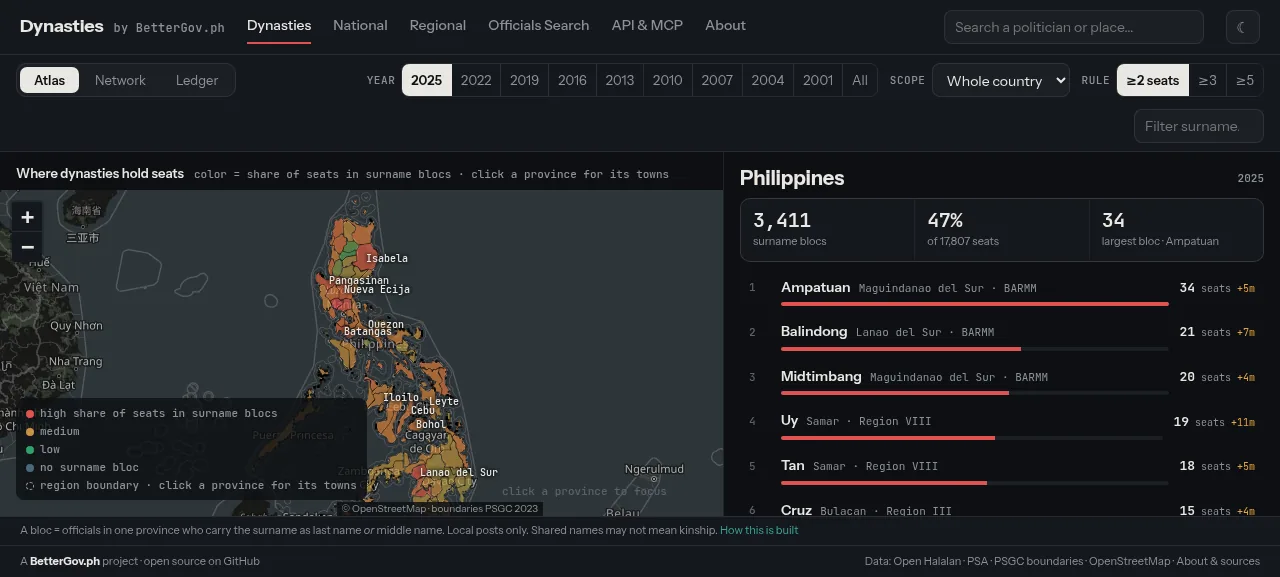Screen dimensions: 1280x577
Task: Open the OpenStreetMap attribution link on map
Action: point(388,509)
